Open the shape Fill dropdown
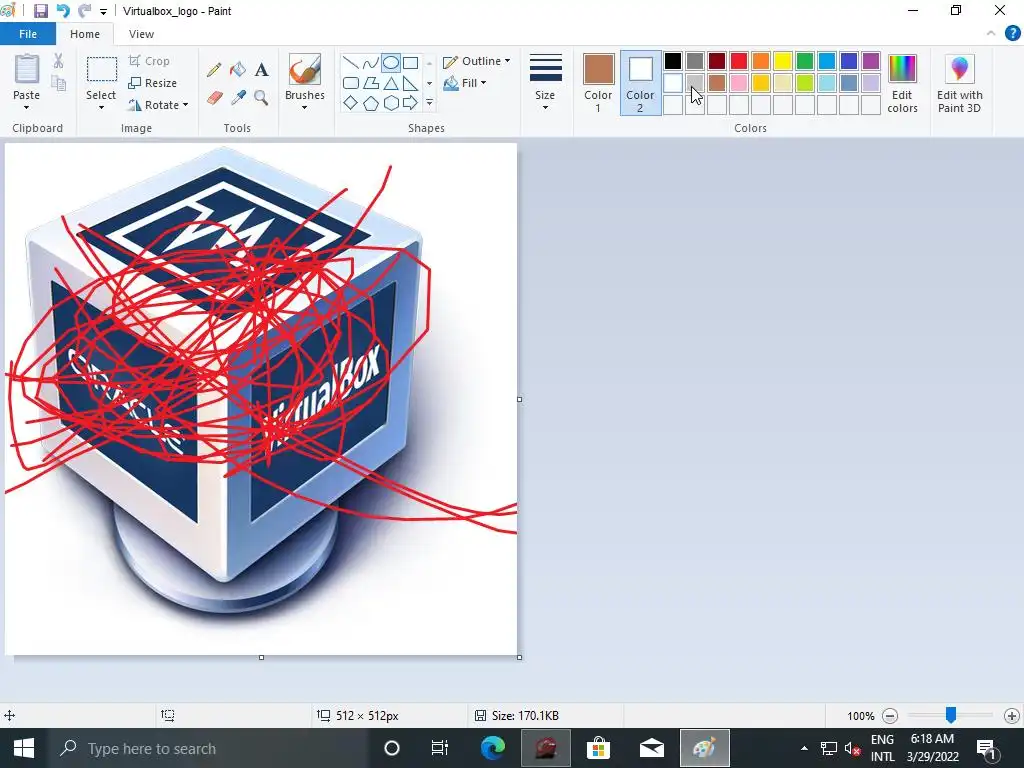 465,83
